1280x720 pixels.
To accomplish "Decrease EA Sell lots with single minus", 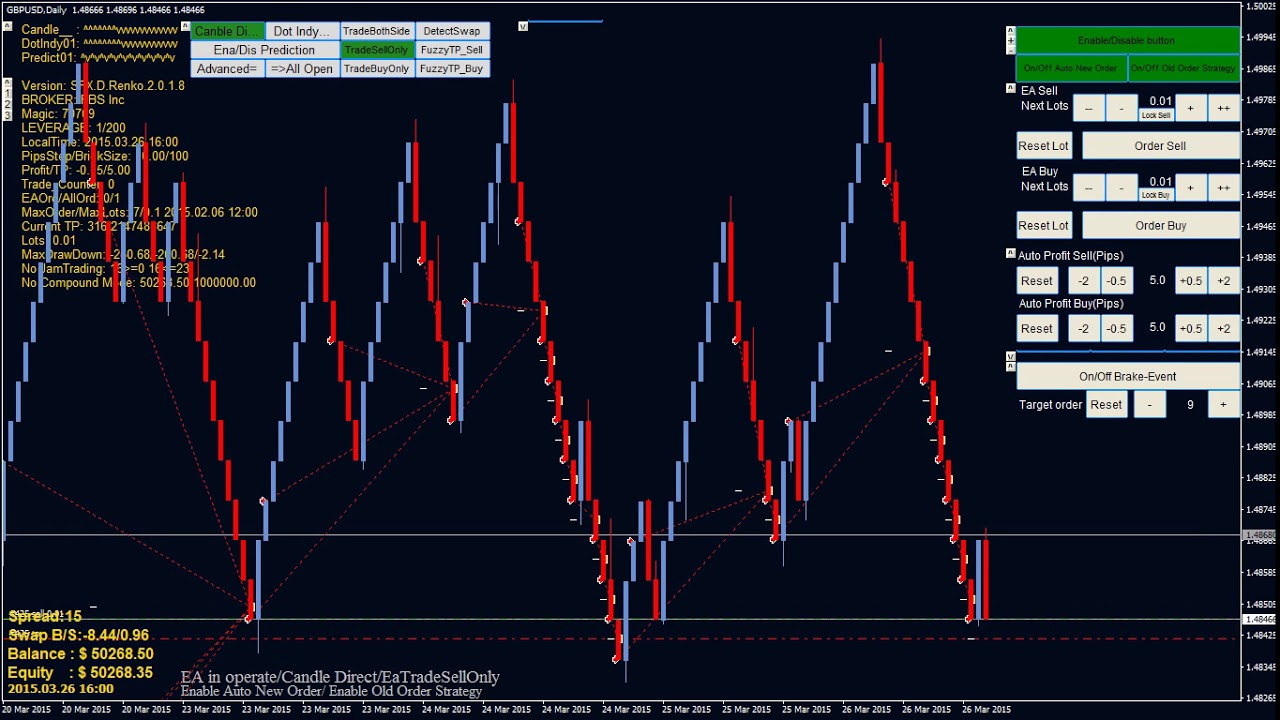I will 1122,108.
